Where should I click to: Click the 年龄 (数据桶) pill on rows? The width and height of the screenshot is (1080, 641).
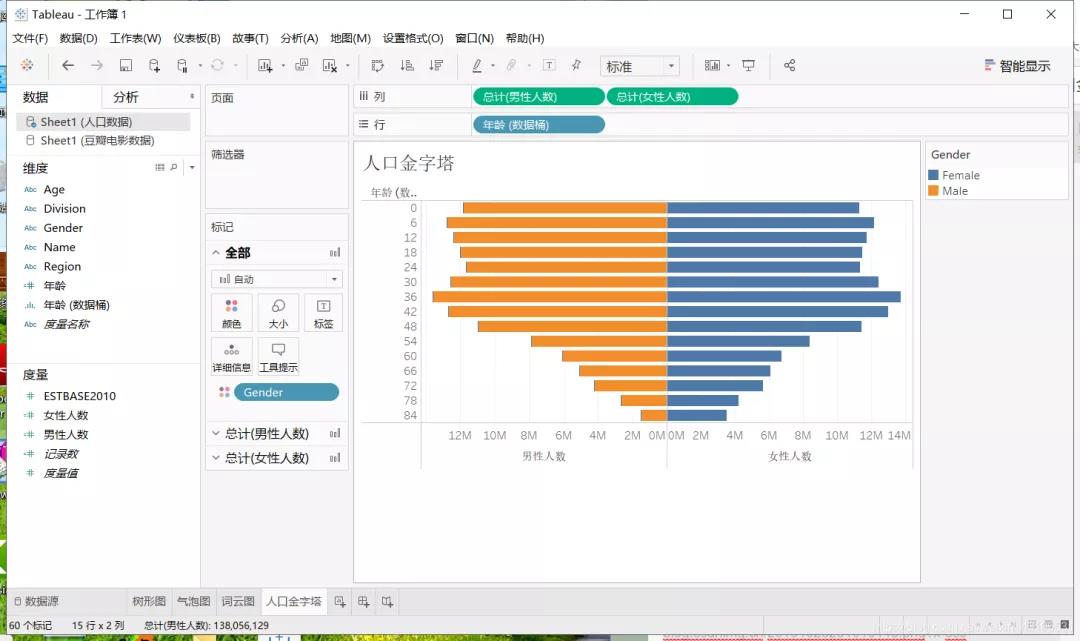[x=539, y=125]
